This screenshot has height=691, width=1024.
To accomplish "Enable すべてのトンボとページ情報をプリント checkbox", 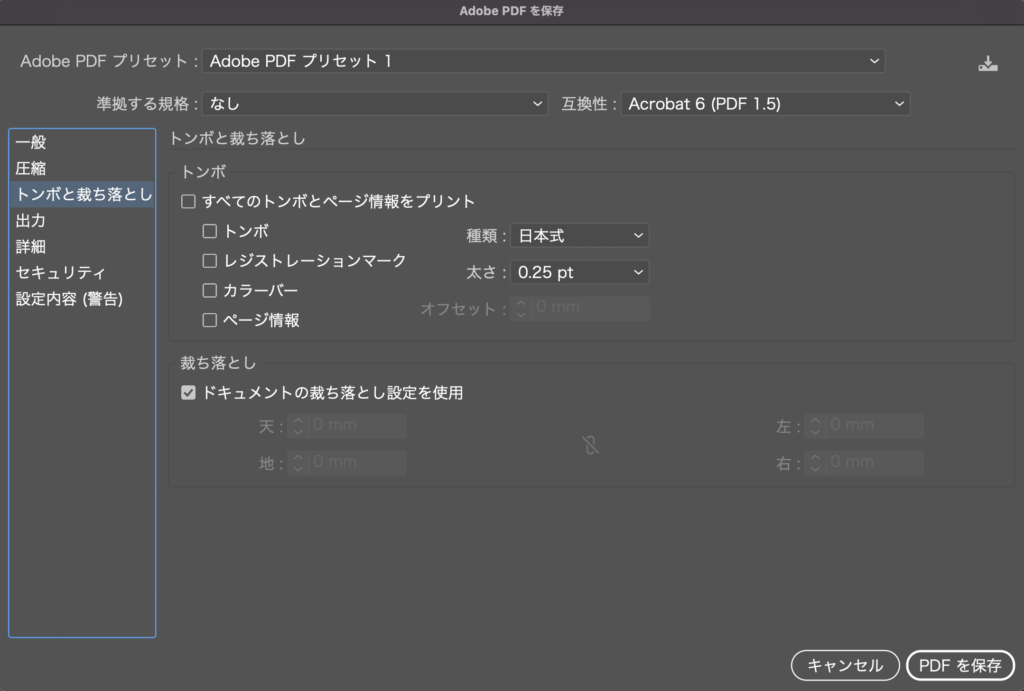I will coord(188,202).
